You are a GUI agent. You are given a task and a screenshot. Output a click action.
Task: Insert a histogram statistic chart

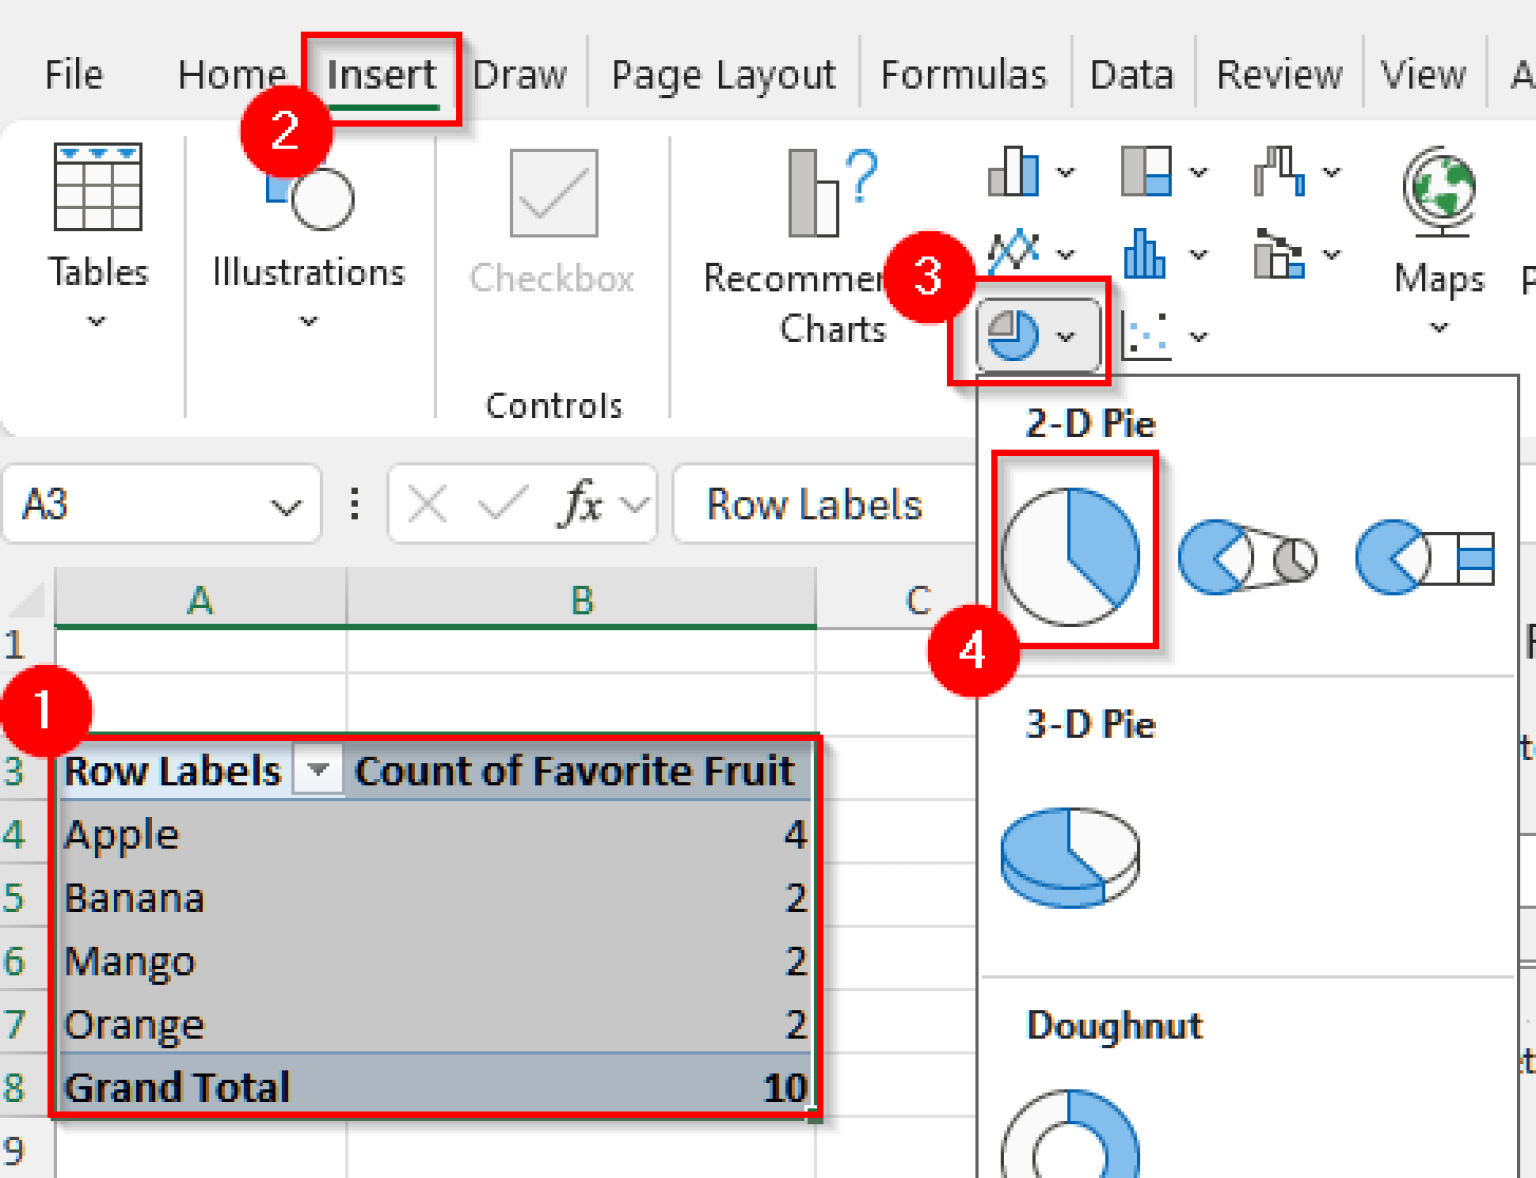pos(1143,252)
